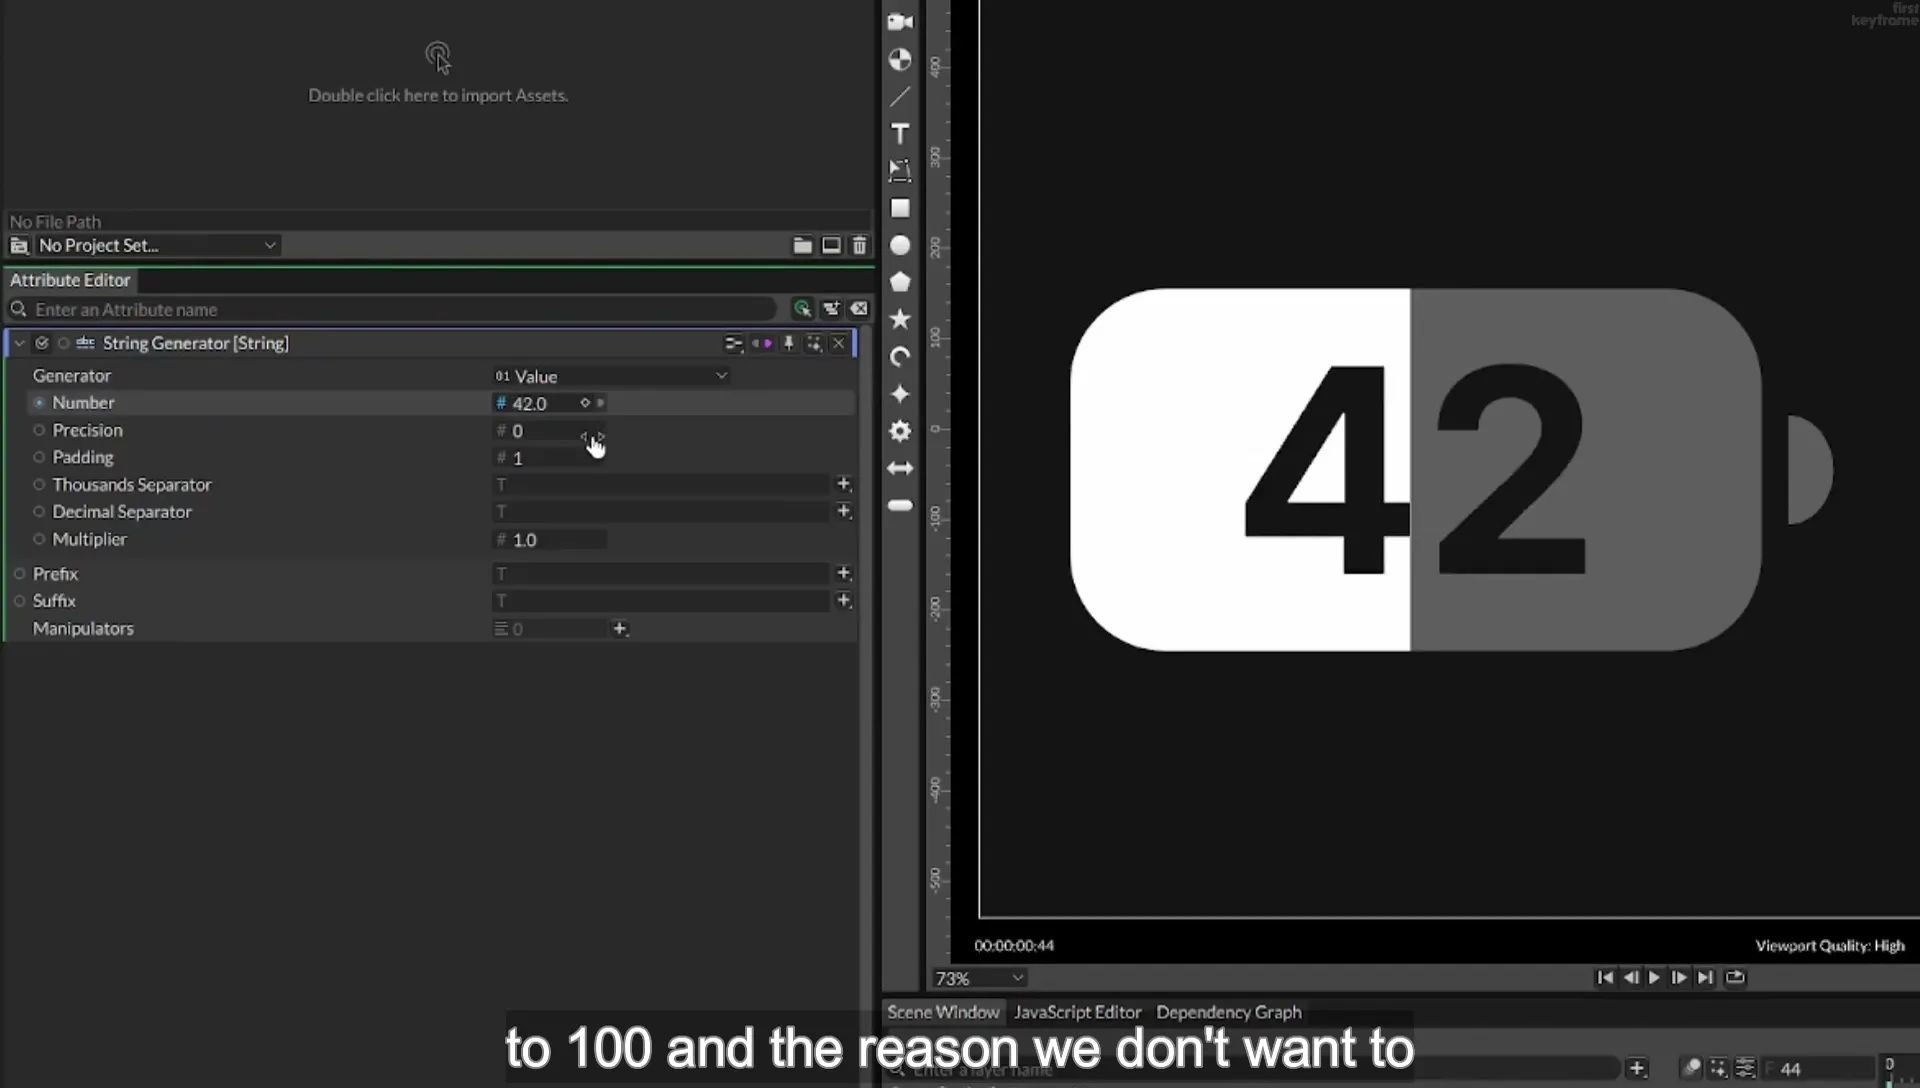
Task: Add a keyframe on the Number value
Action: click(585, 403)
